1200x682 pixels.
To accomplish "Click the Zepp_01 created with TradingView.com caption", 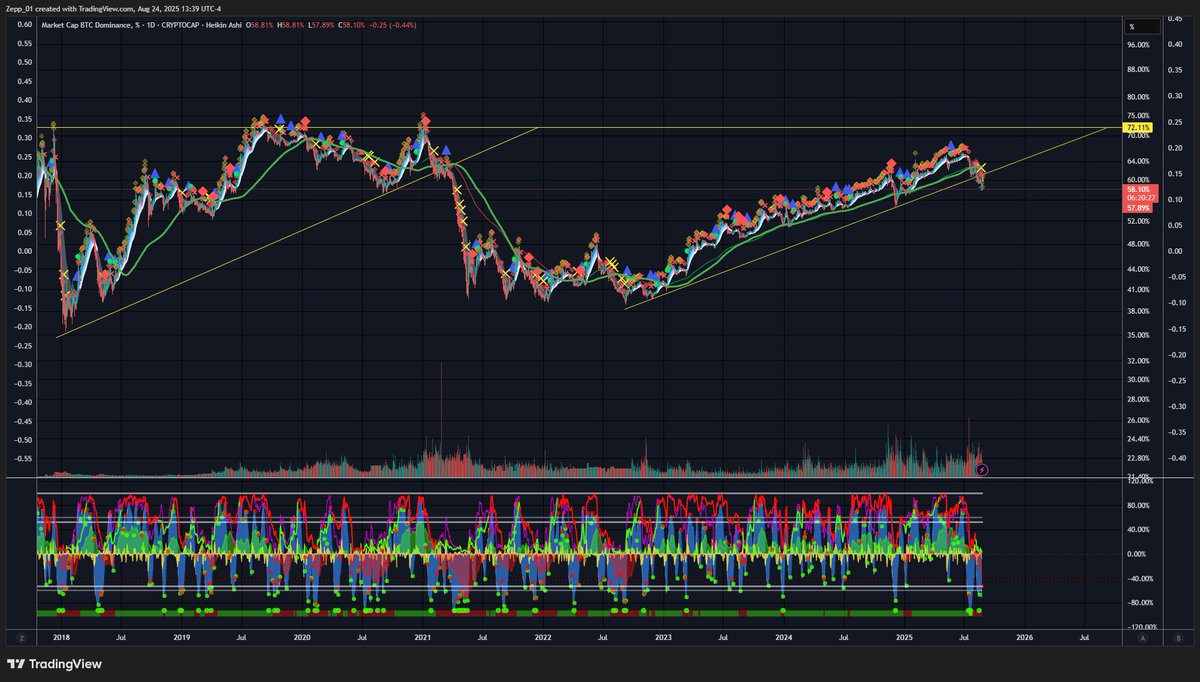I will click(x=114, y=8).
